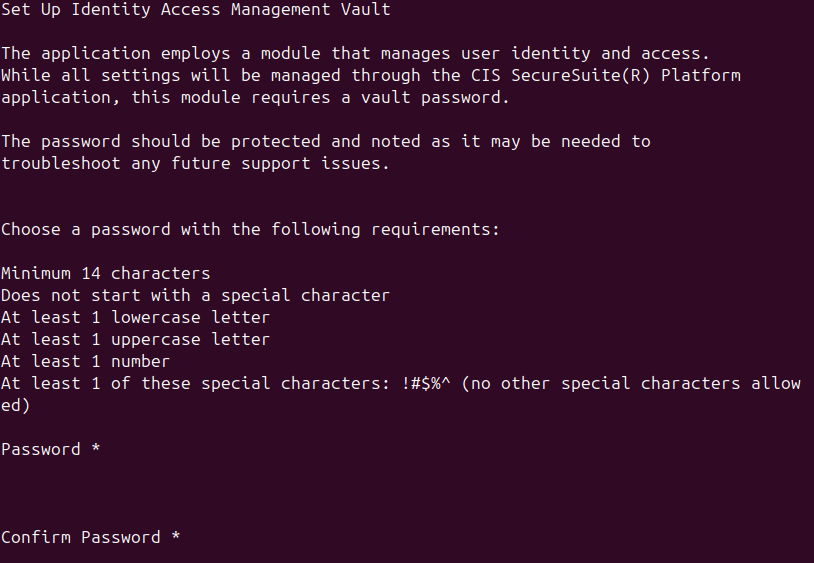This screenshot has width=814, height=563.
Task: Click the 'Does not start with a special character' line
Action: (x=195, y=296)
